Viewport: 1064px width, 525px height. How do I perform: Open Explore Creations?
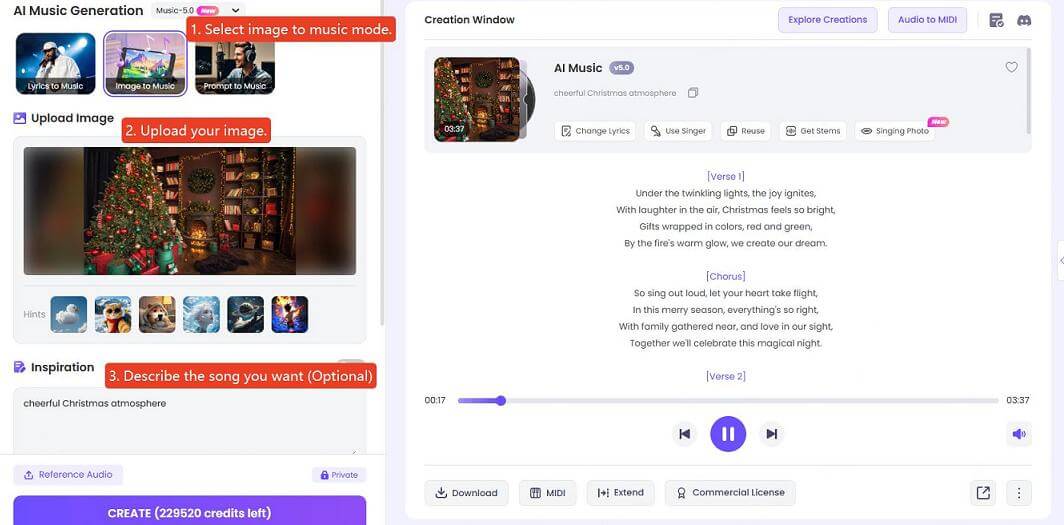(x=827, y=20)
